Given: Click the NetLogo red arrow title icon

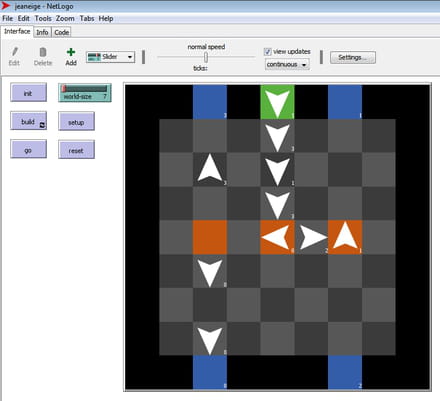Looking at the screenshot, I should click(x=6, y=6).
